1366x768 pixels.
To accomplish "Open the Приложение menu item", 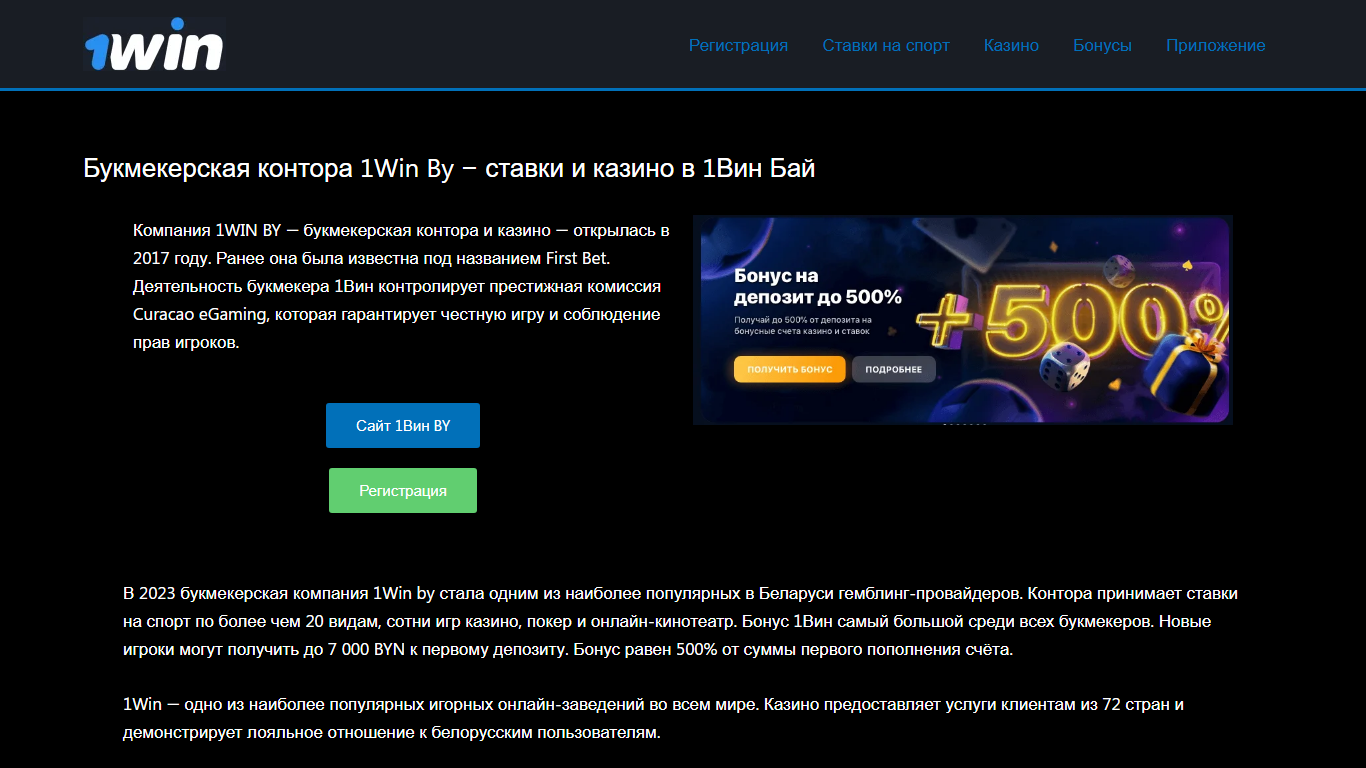I will click(1215, 45).
